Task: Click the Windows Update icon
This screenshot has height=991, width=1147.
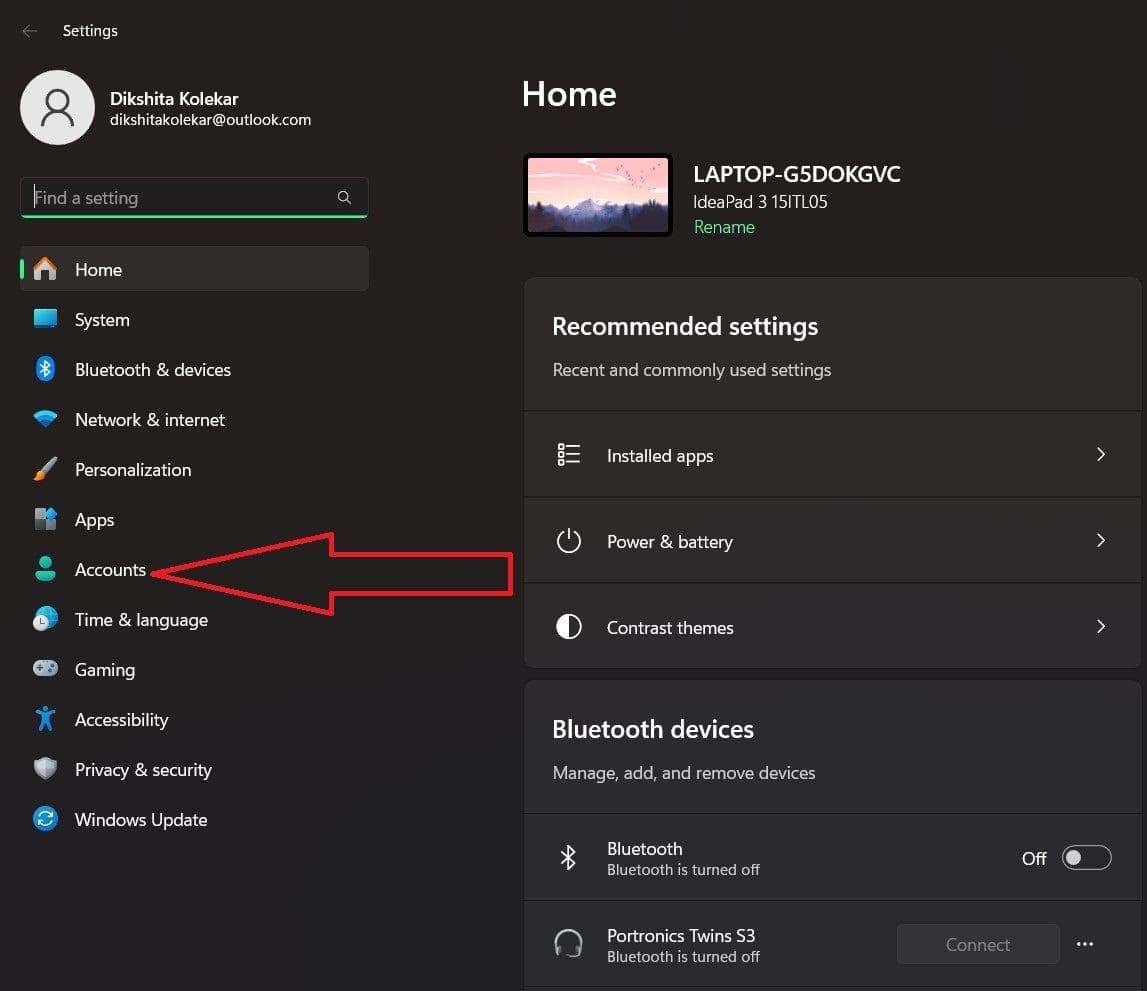Action: (x=46, y=819)
